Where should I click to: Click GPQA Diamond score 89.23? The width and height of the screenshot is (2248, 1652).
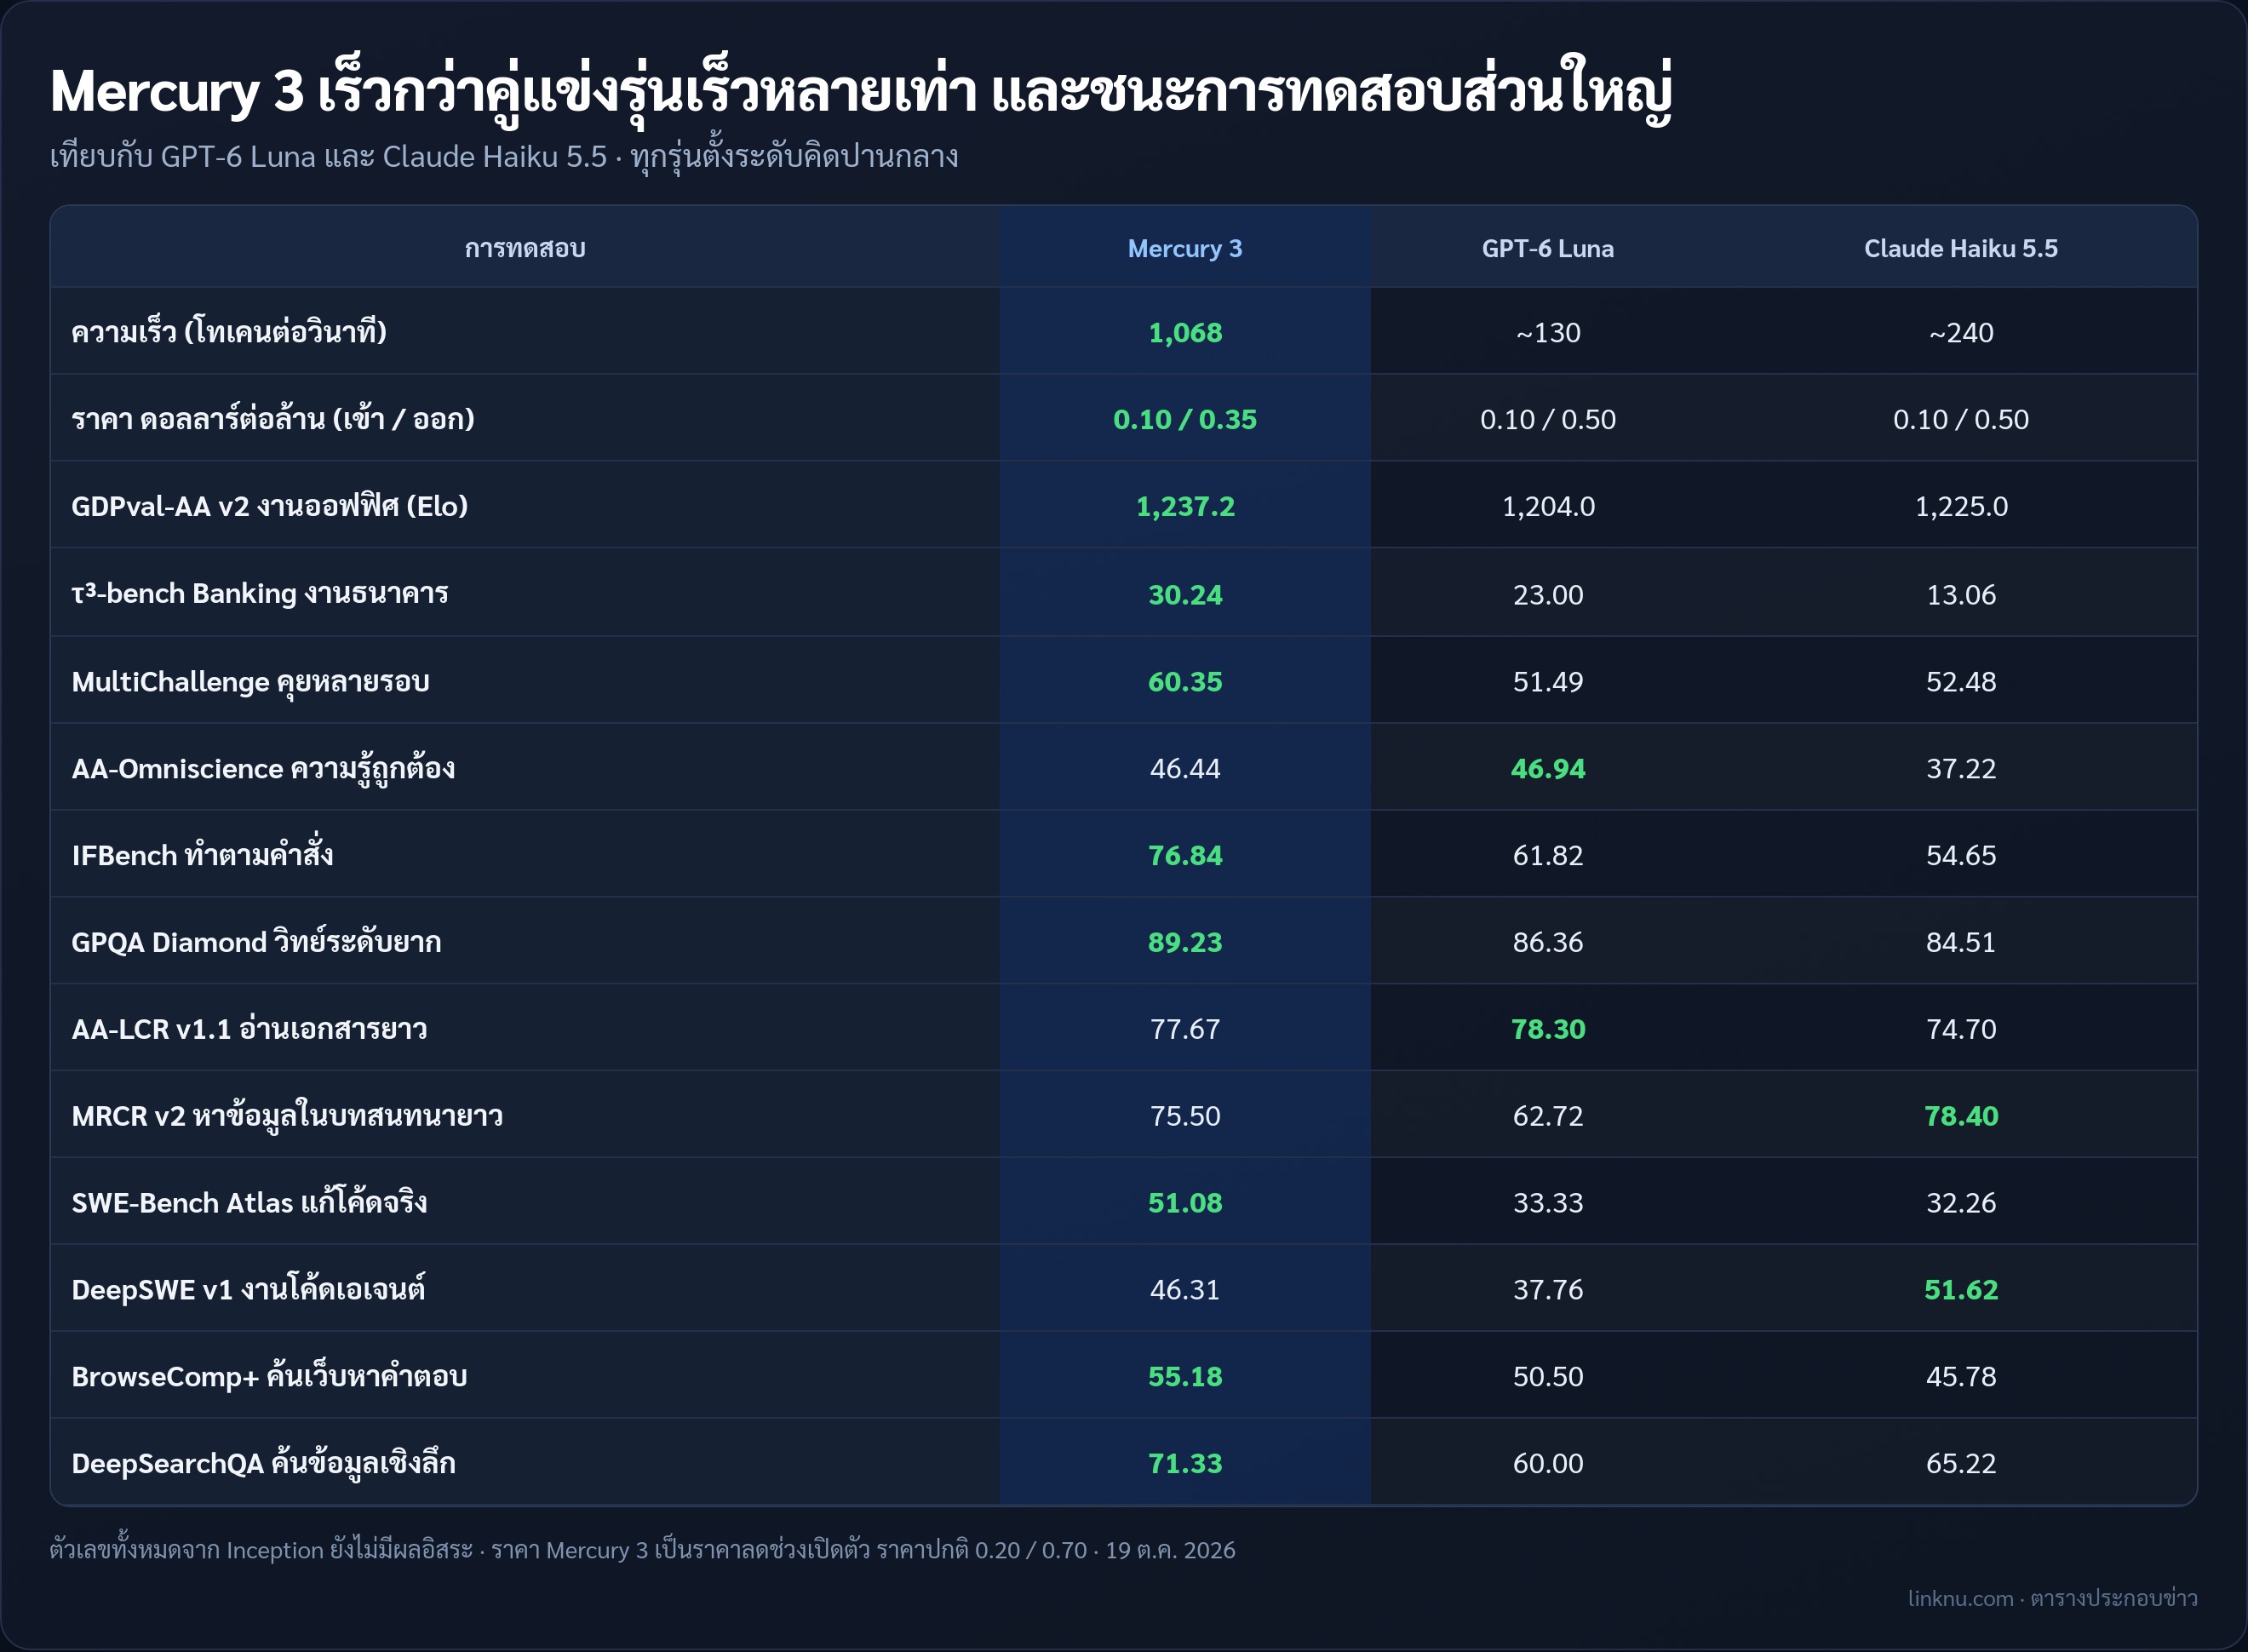(1184, 942)
